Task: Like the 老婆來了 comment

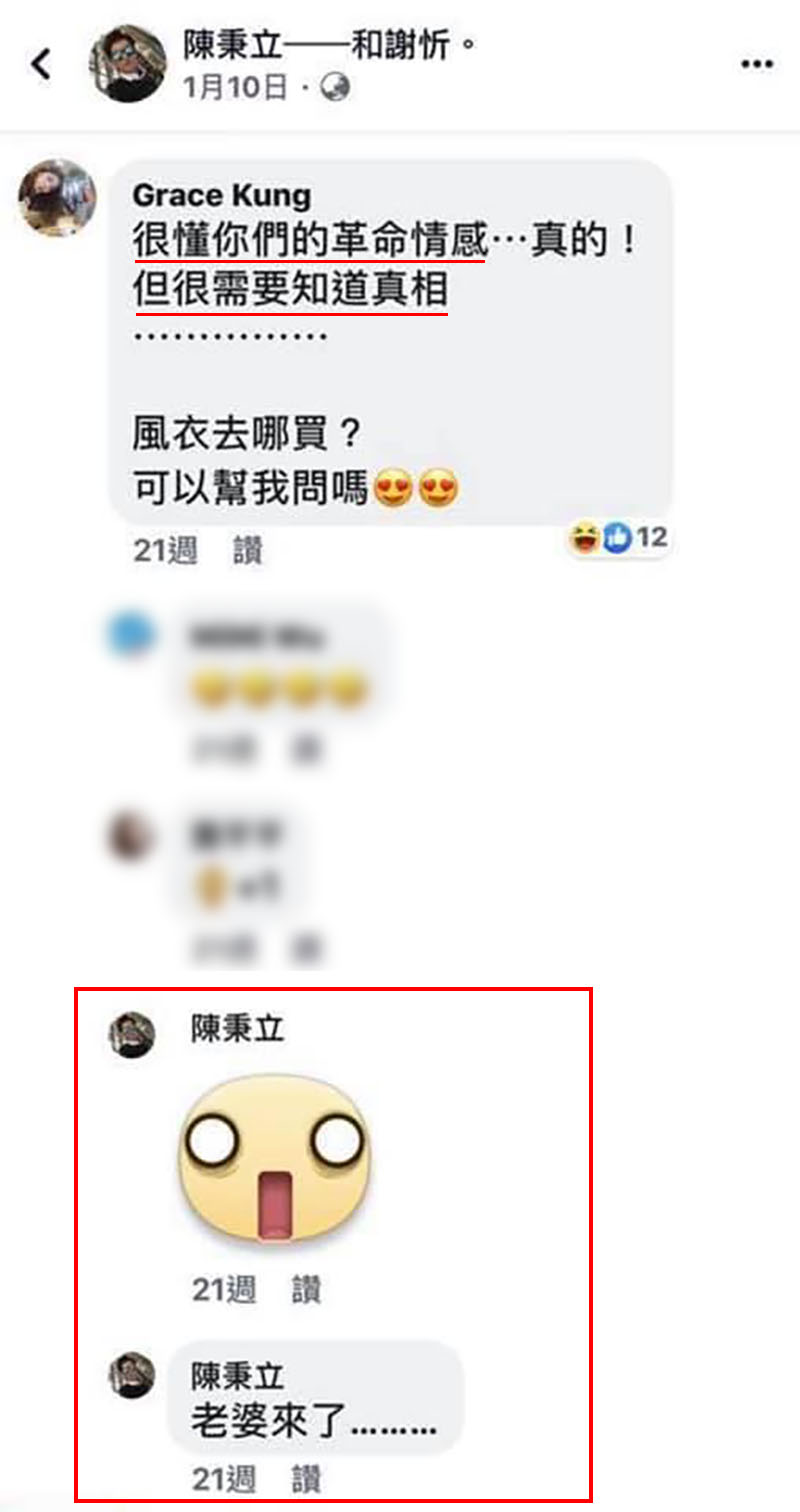Action: tap(306, 1480)
